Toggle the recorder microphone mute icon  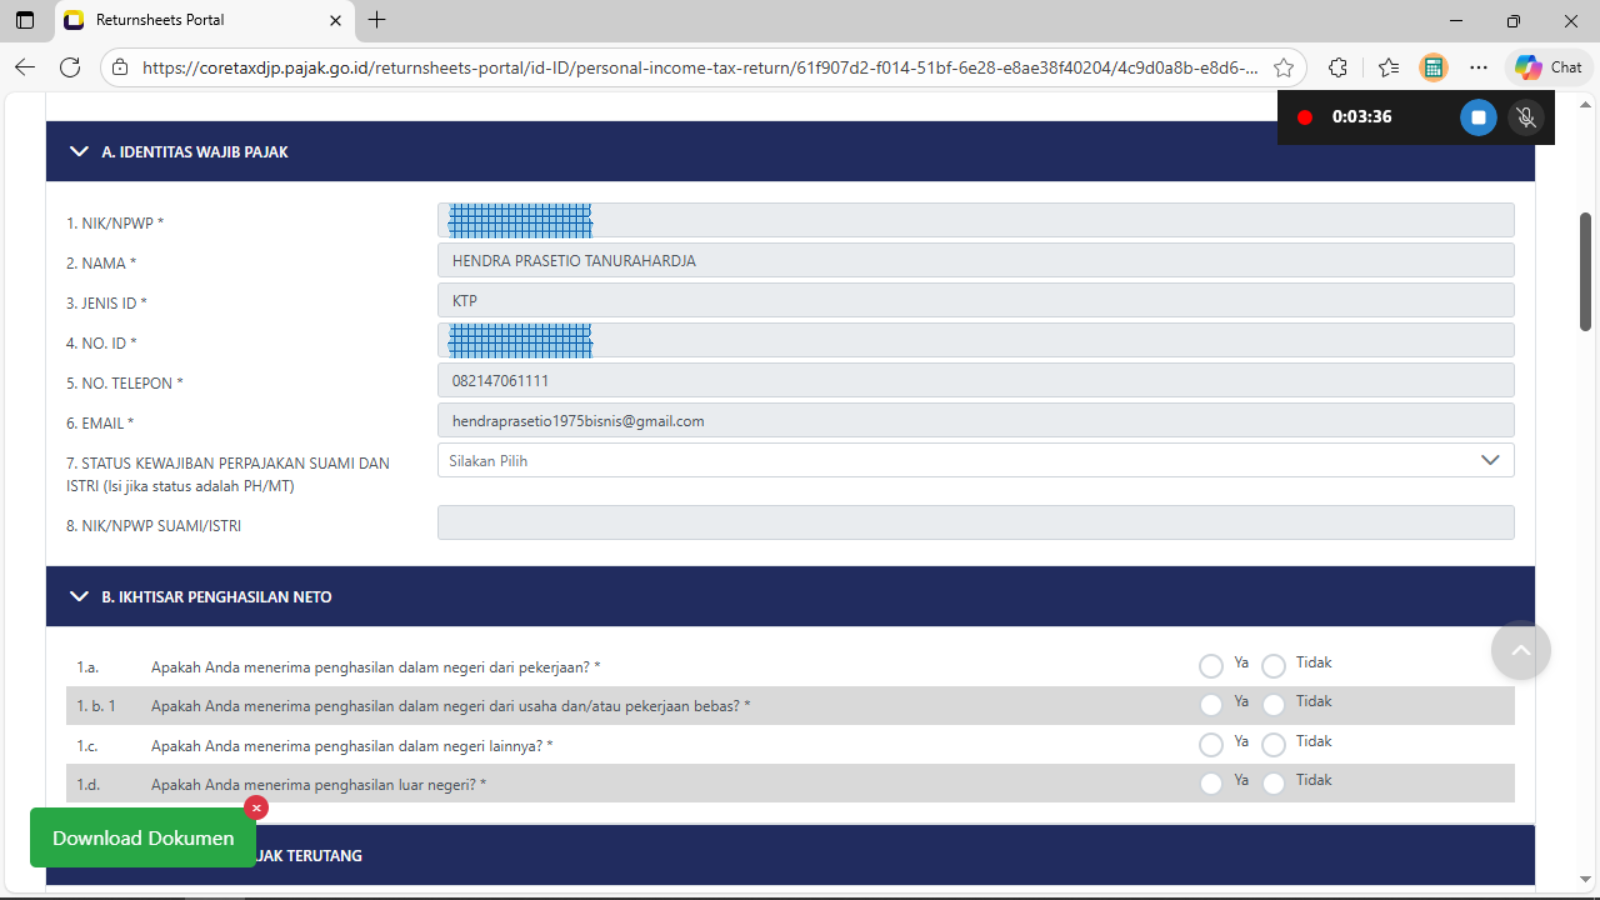[x=1526, y=117]
